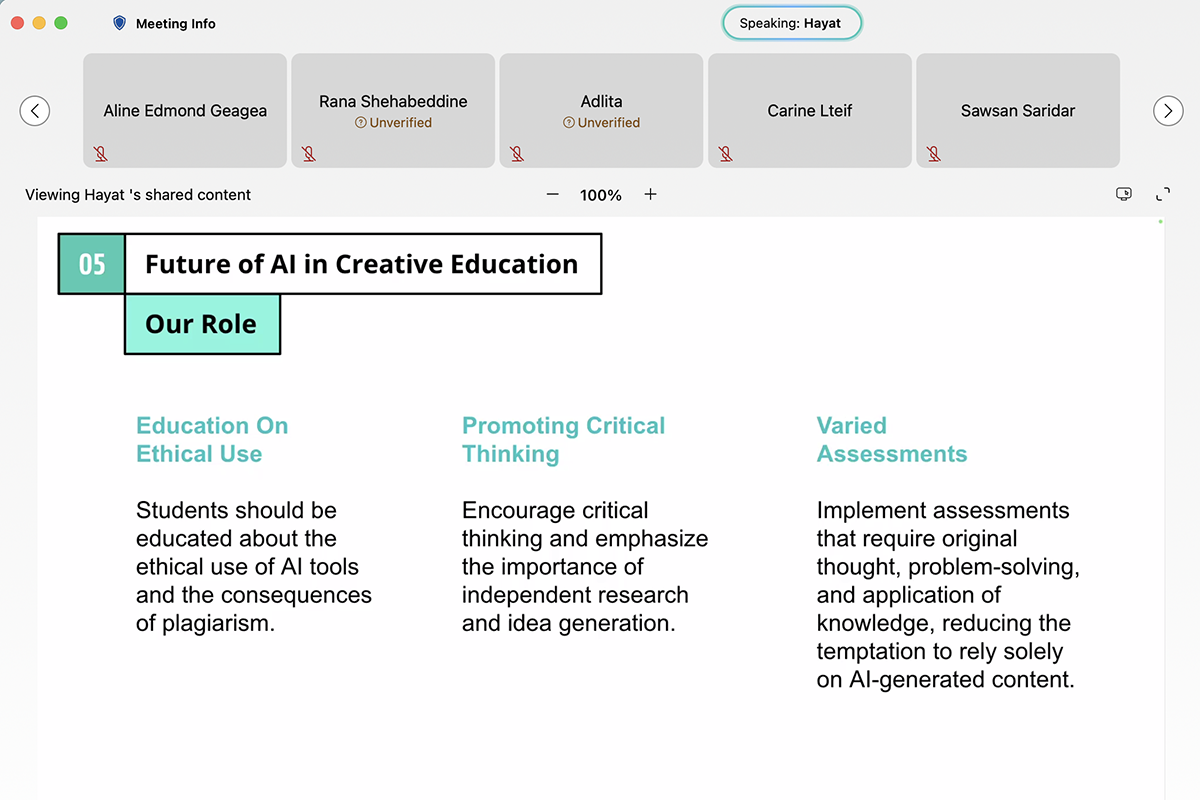The width and height of the screenshot is (1200, 800).
Task: Click Unverified label under Adlita
Action: point(601,123)
